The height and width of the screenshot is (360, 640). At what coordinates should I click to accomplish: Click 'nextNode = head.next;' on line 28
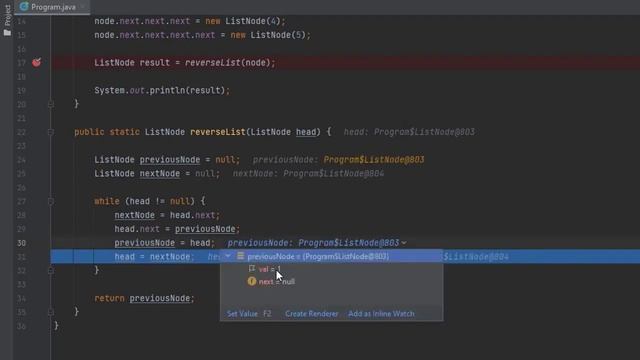coord(167,215)
